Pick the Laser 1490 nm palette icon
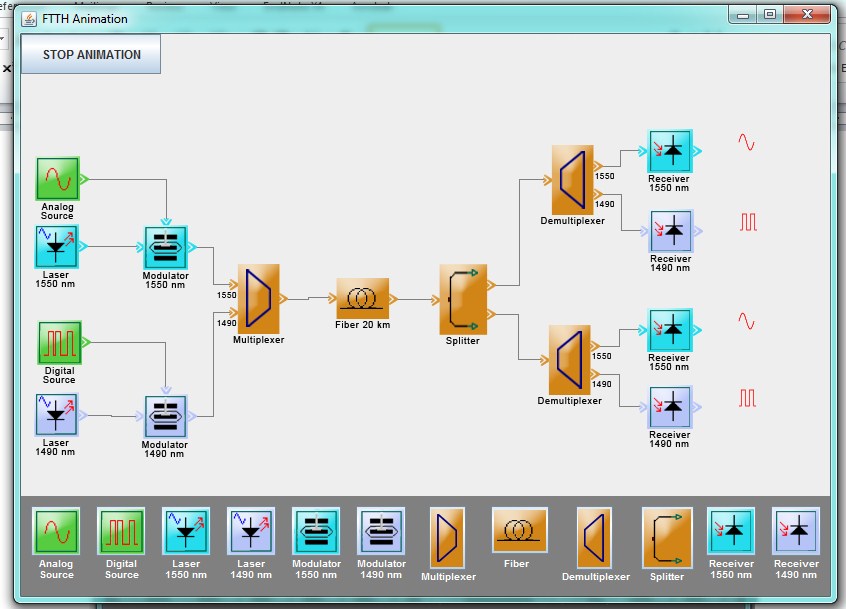This screenshot has height=609, width=846. pos(251,531)
